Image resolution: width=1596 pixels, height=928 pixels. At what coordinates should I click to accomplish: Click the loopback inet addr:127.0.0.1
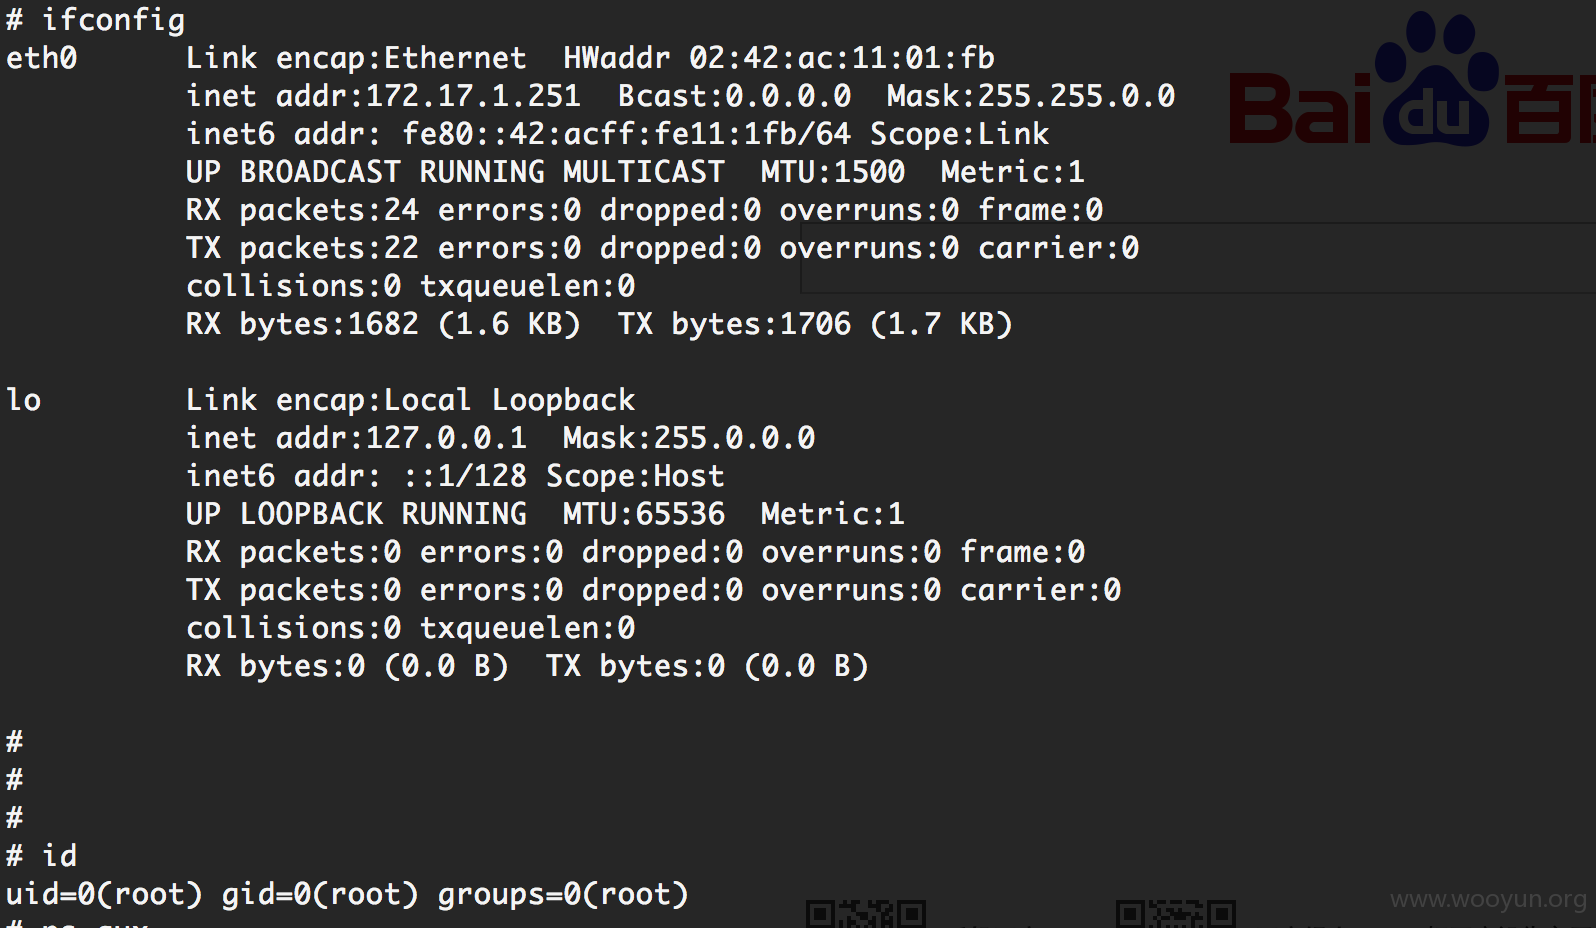pyautogui.click(x=356, y=438)
